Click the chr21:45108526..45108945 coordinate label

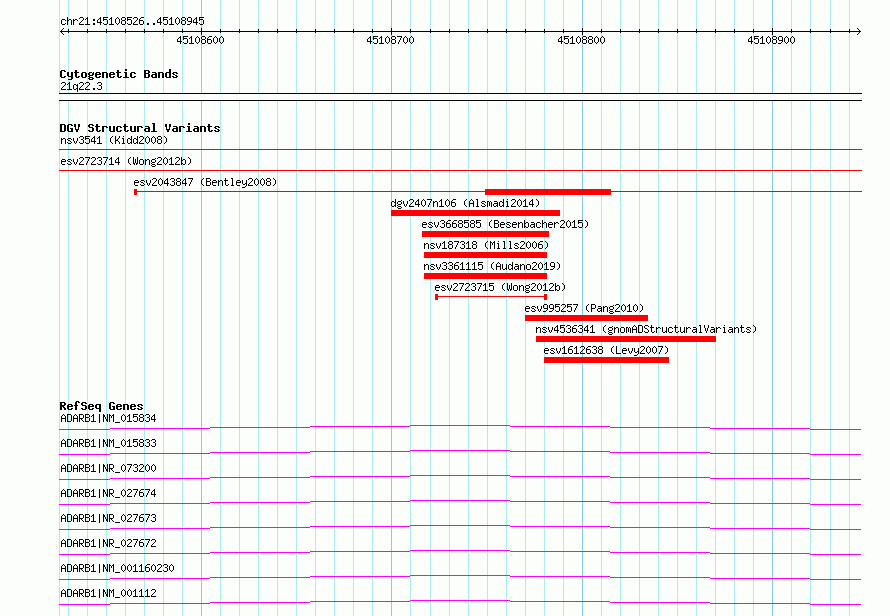coord(132,21)
